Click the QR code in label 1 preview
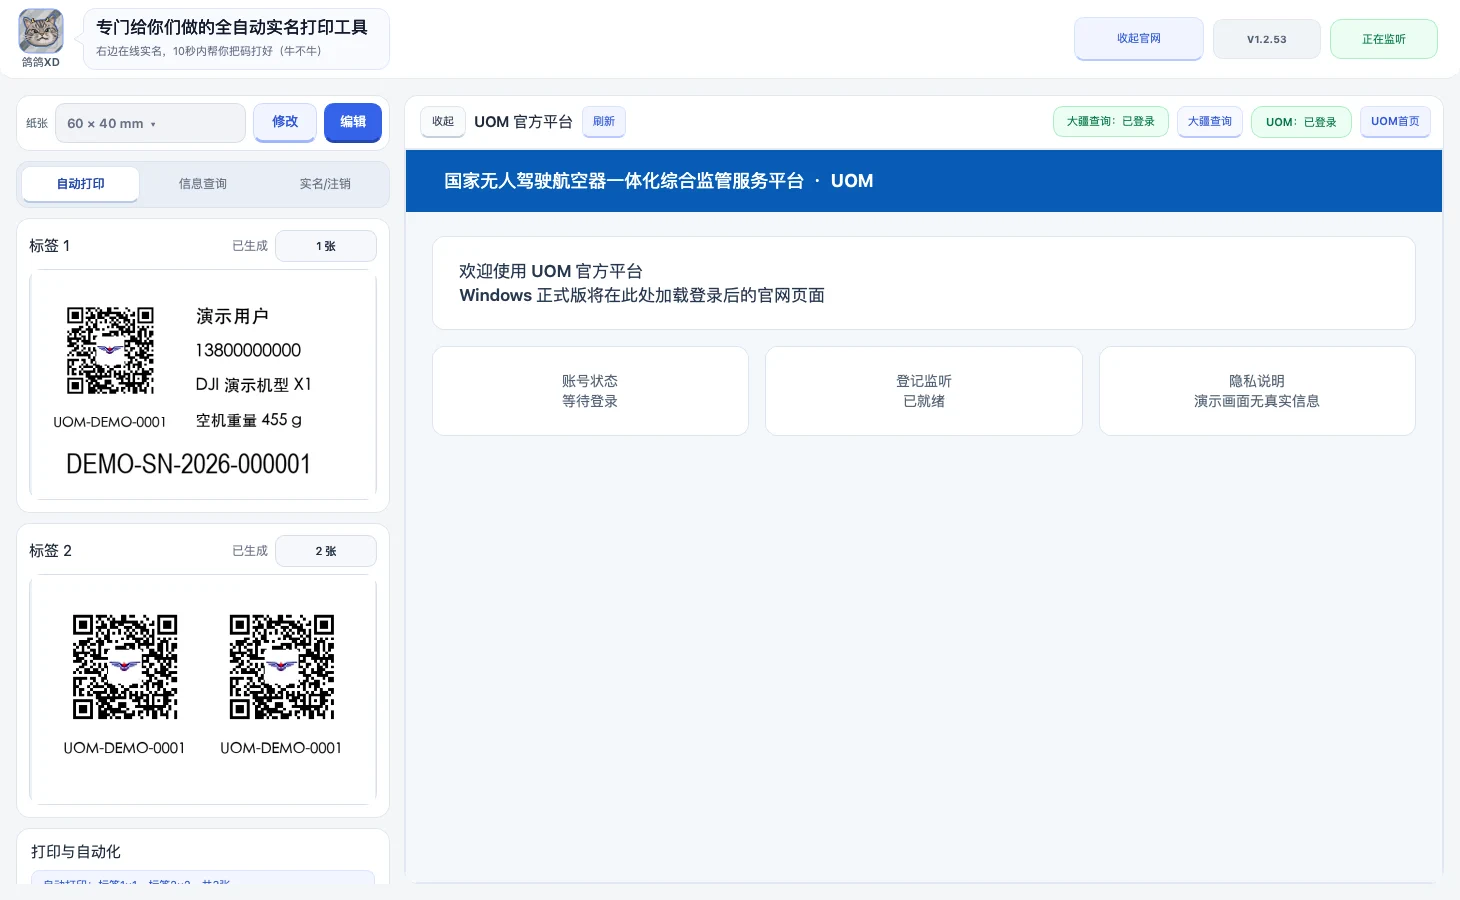The width and height of the screenshot is (1460, 900). (x=110, y=350)
